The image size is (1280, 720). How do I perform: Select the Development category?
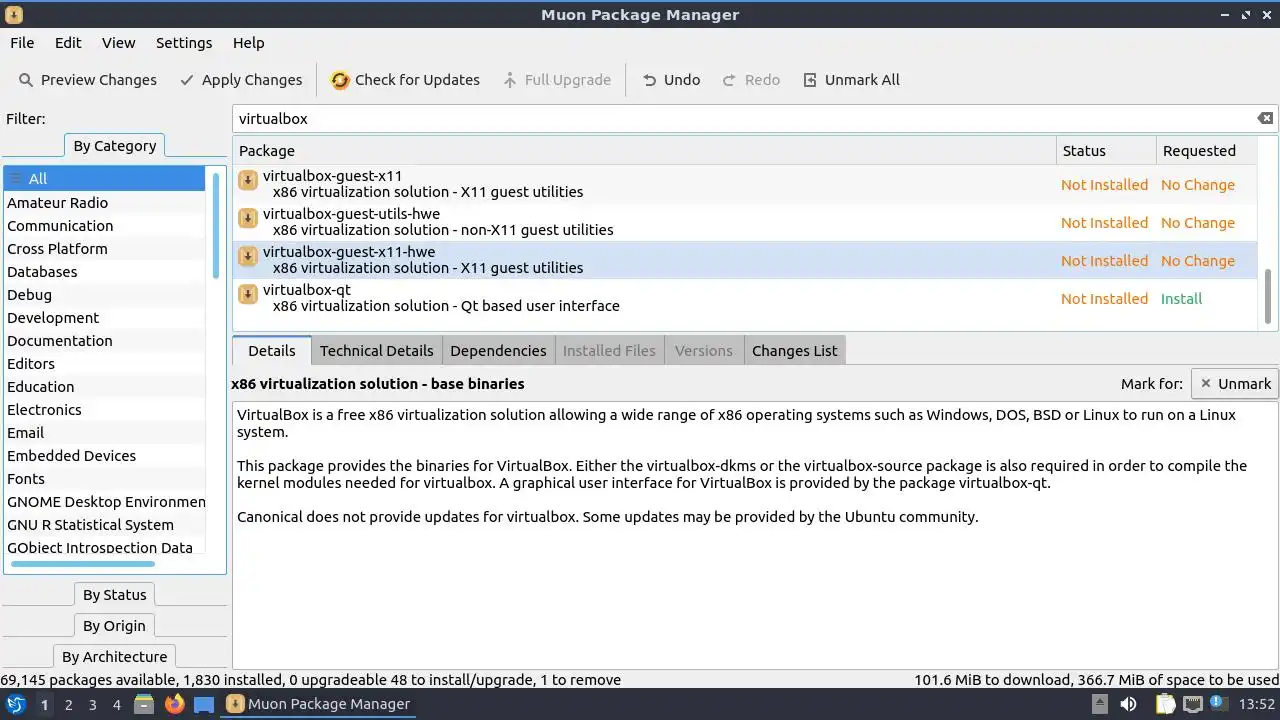pyautogui.click(x=105, y=318)
